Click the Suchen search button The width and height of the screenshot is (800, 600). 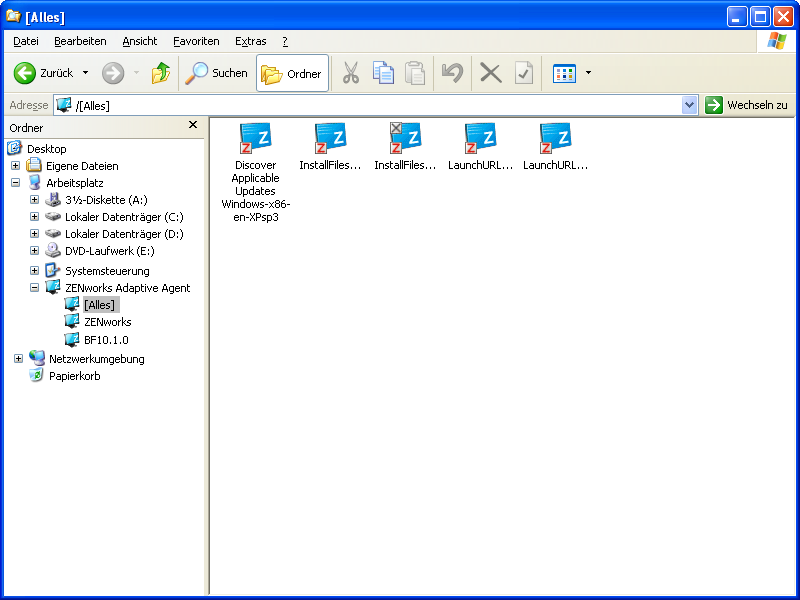217,73
